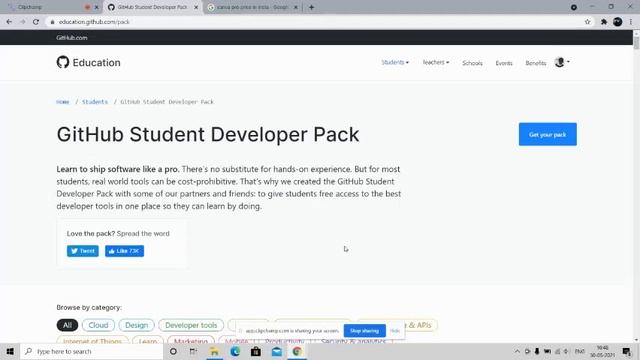Open Microsoft Store from the taskbar
Viewport: 640px width, 360px height.
coord(256,351)
